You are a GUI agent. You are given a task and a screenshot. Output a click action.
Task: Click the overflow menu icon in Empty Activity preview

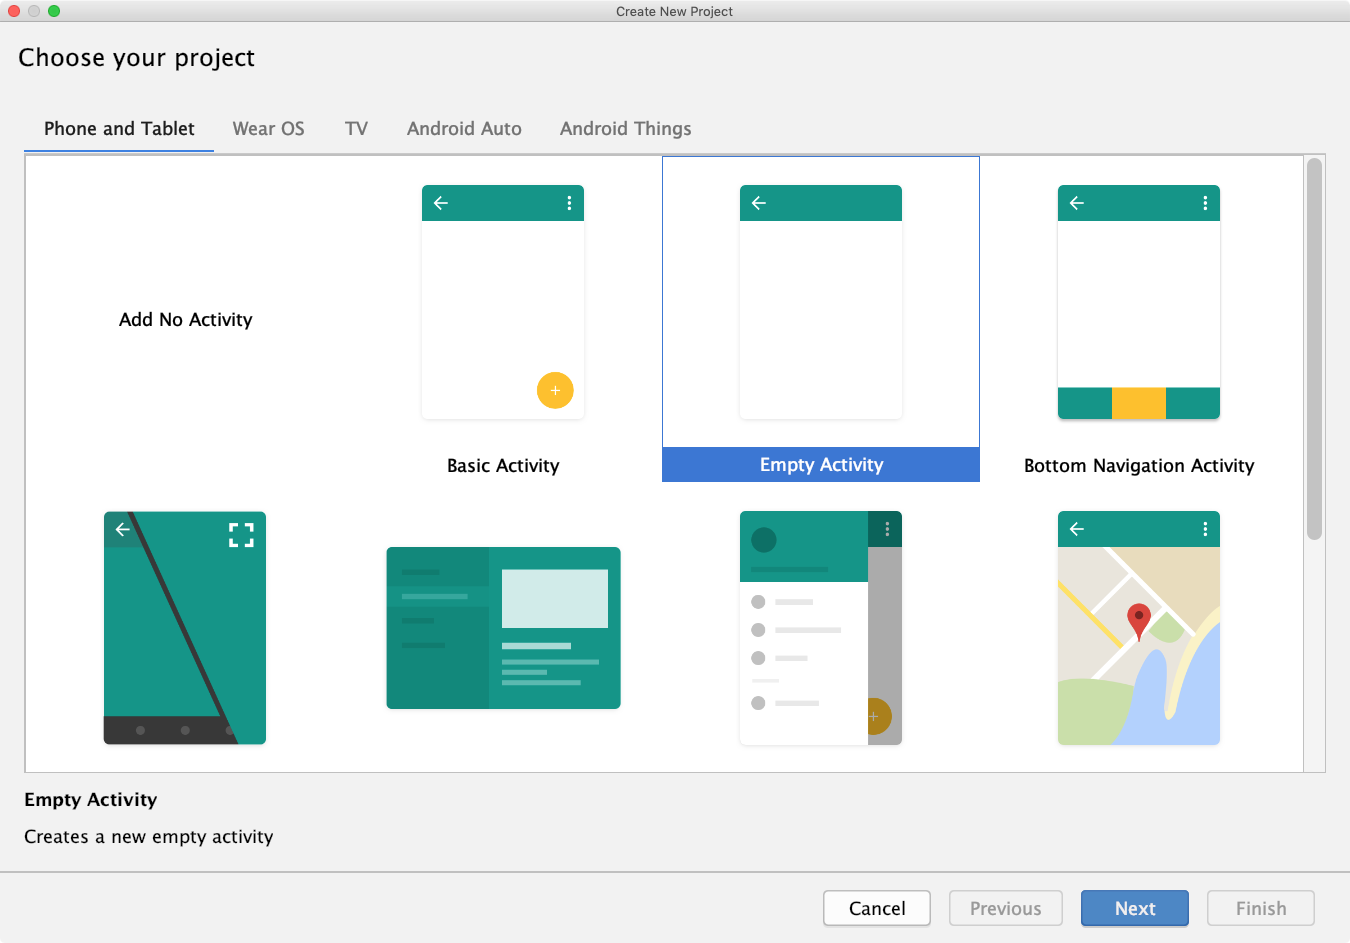click(885, 203)
